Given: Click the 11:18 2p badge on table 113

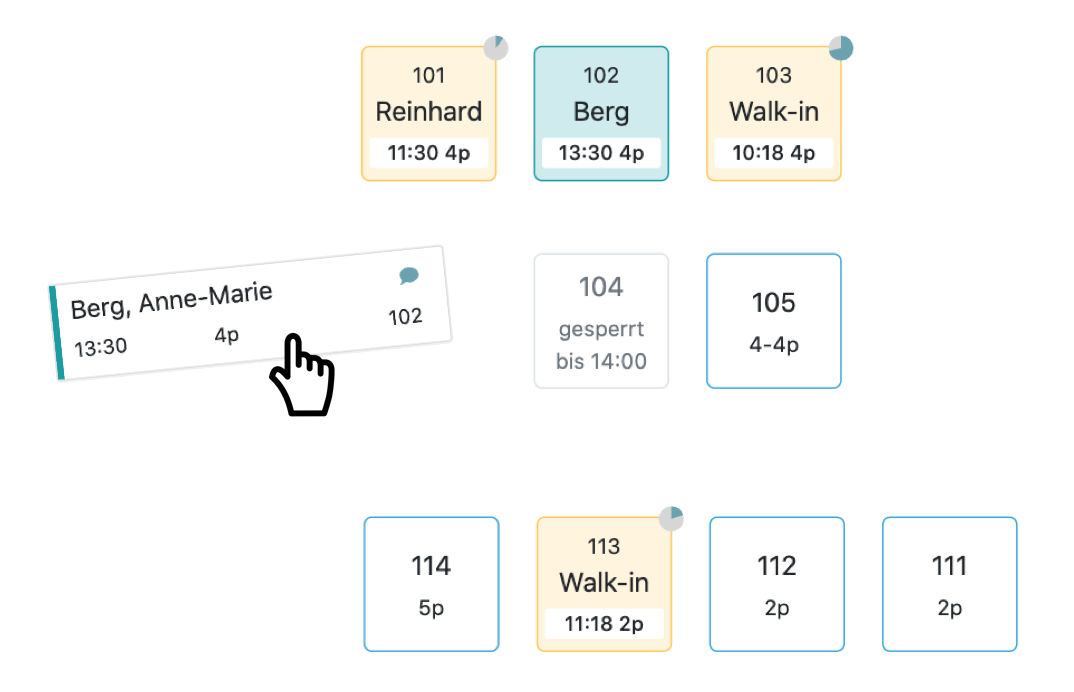Looking at the screenshot, I should pos(603,624).
